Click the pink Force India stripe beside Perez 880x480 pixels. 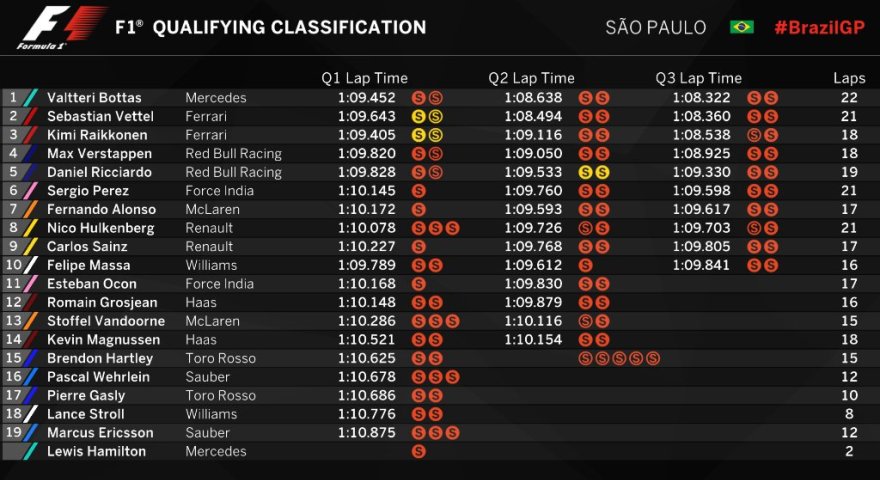[x=31, y=191]
